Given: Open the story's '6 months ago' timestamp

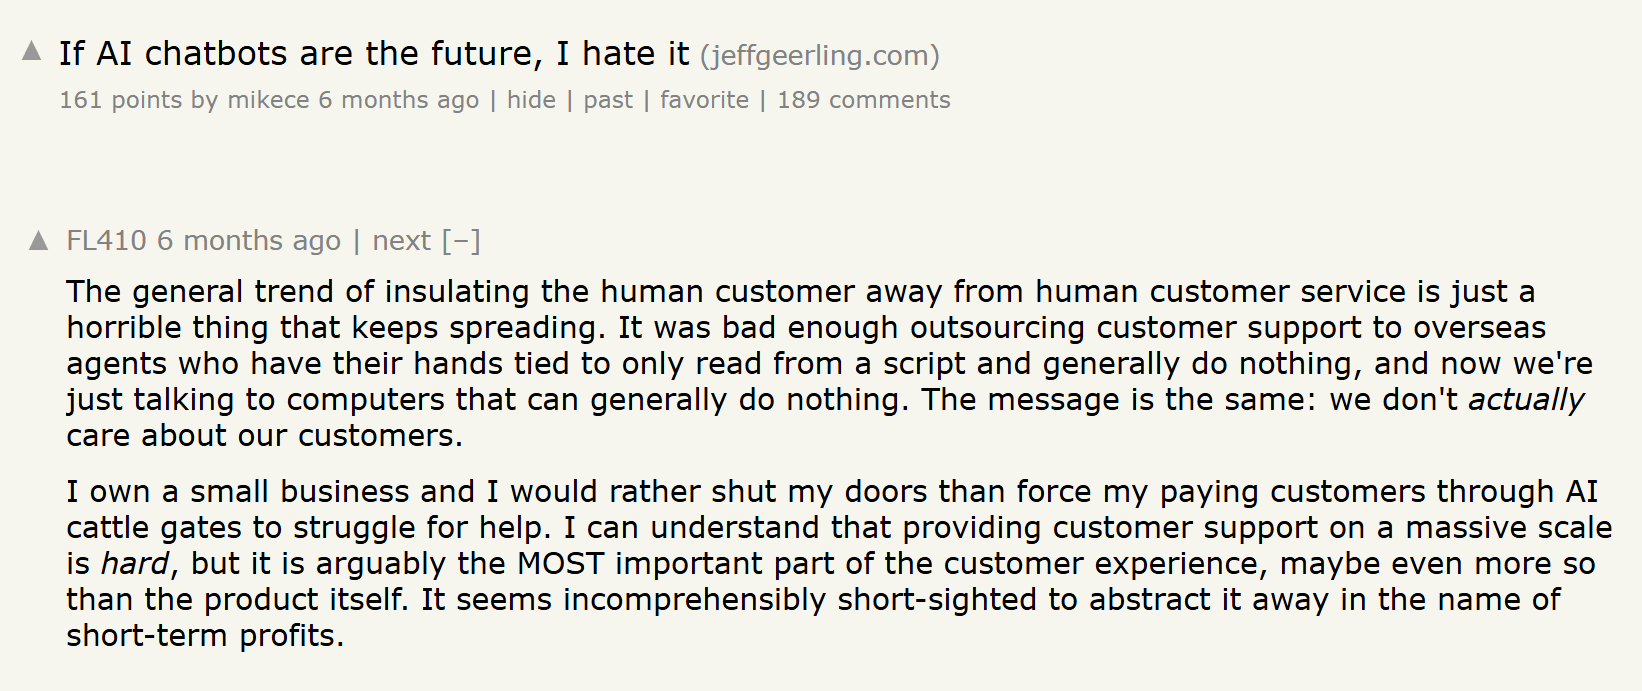Looking at the screenshot, I should 398,100.
